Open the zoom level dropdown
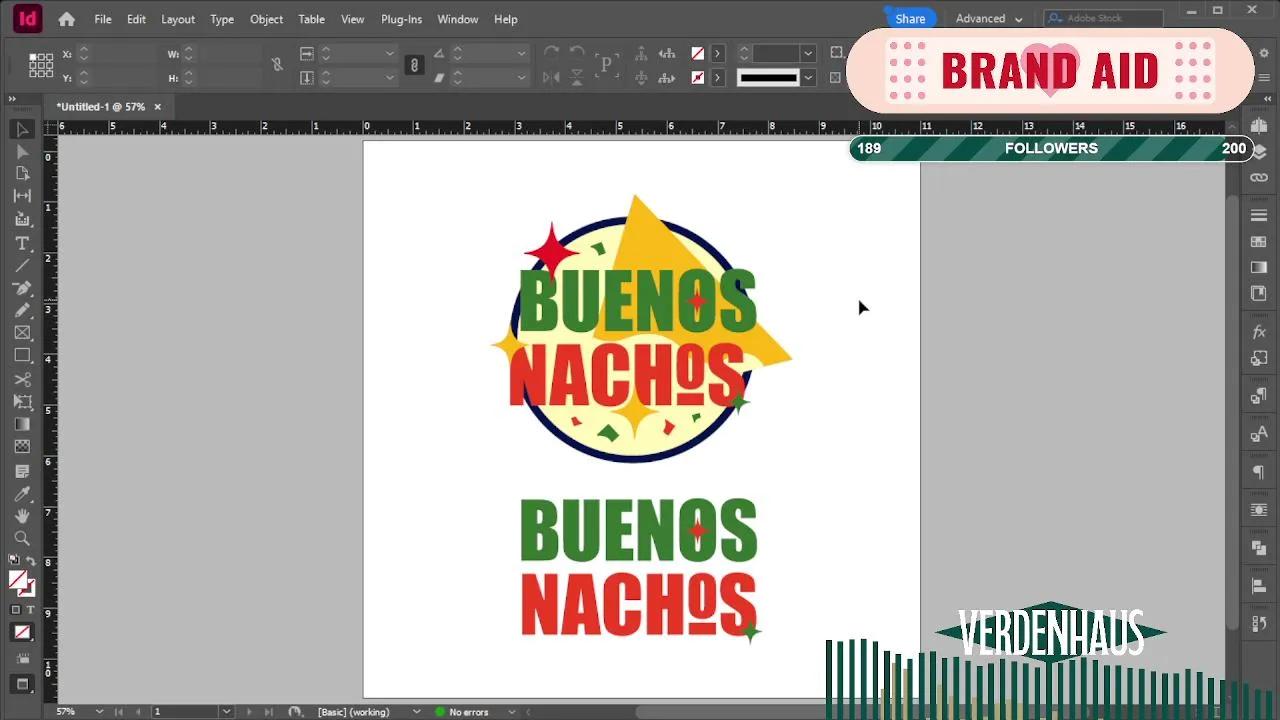Screen dimensions: 1280x720 [99, 712]
